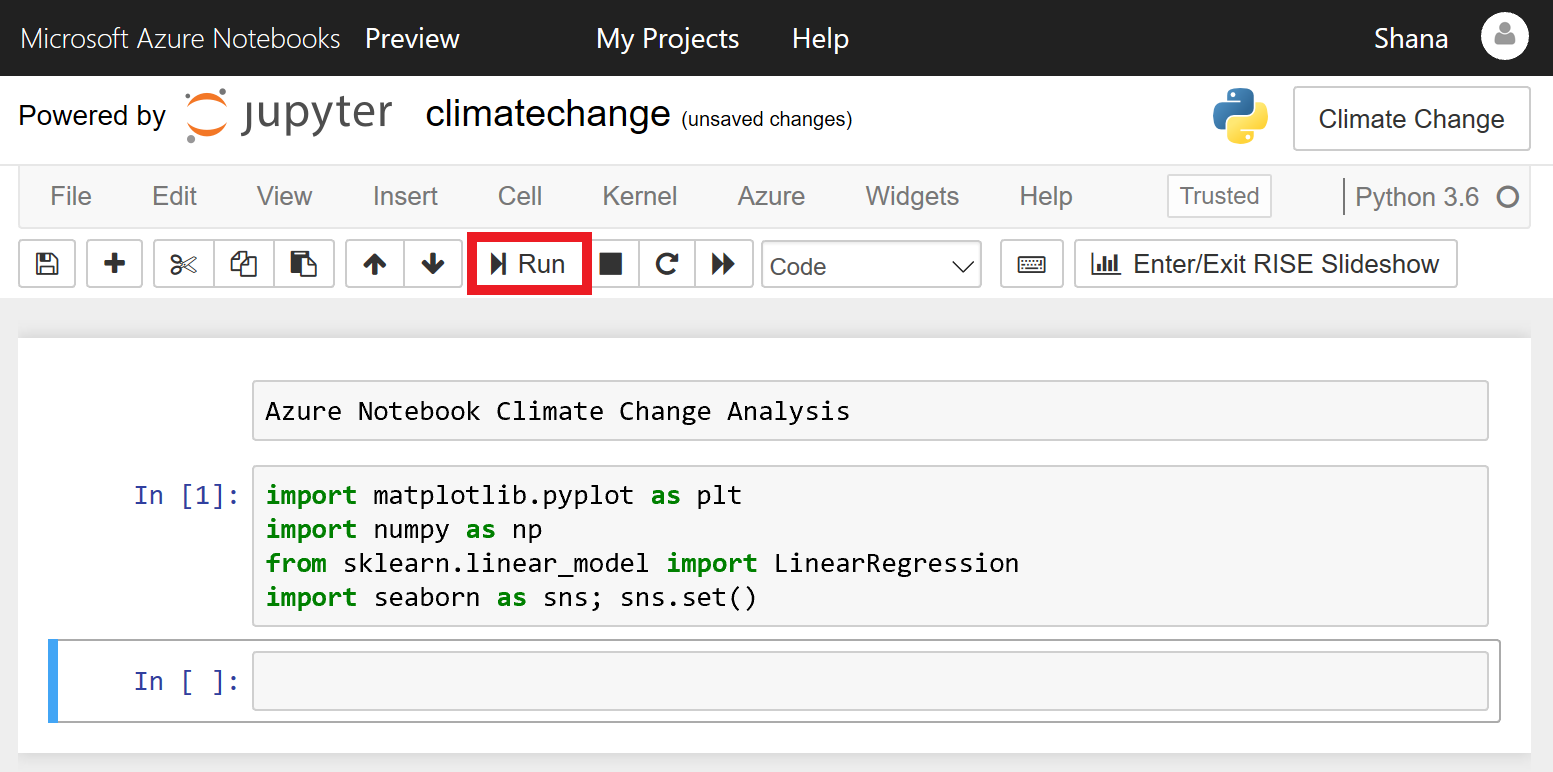The height and width of the screenshot is (772, 1553).
Task: Open the Code cell type dropdown
Action: click(871, 266)
